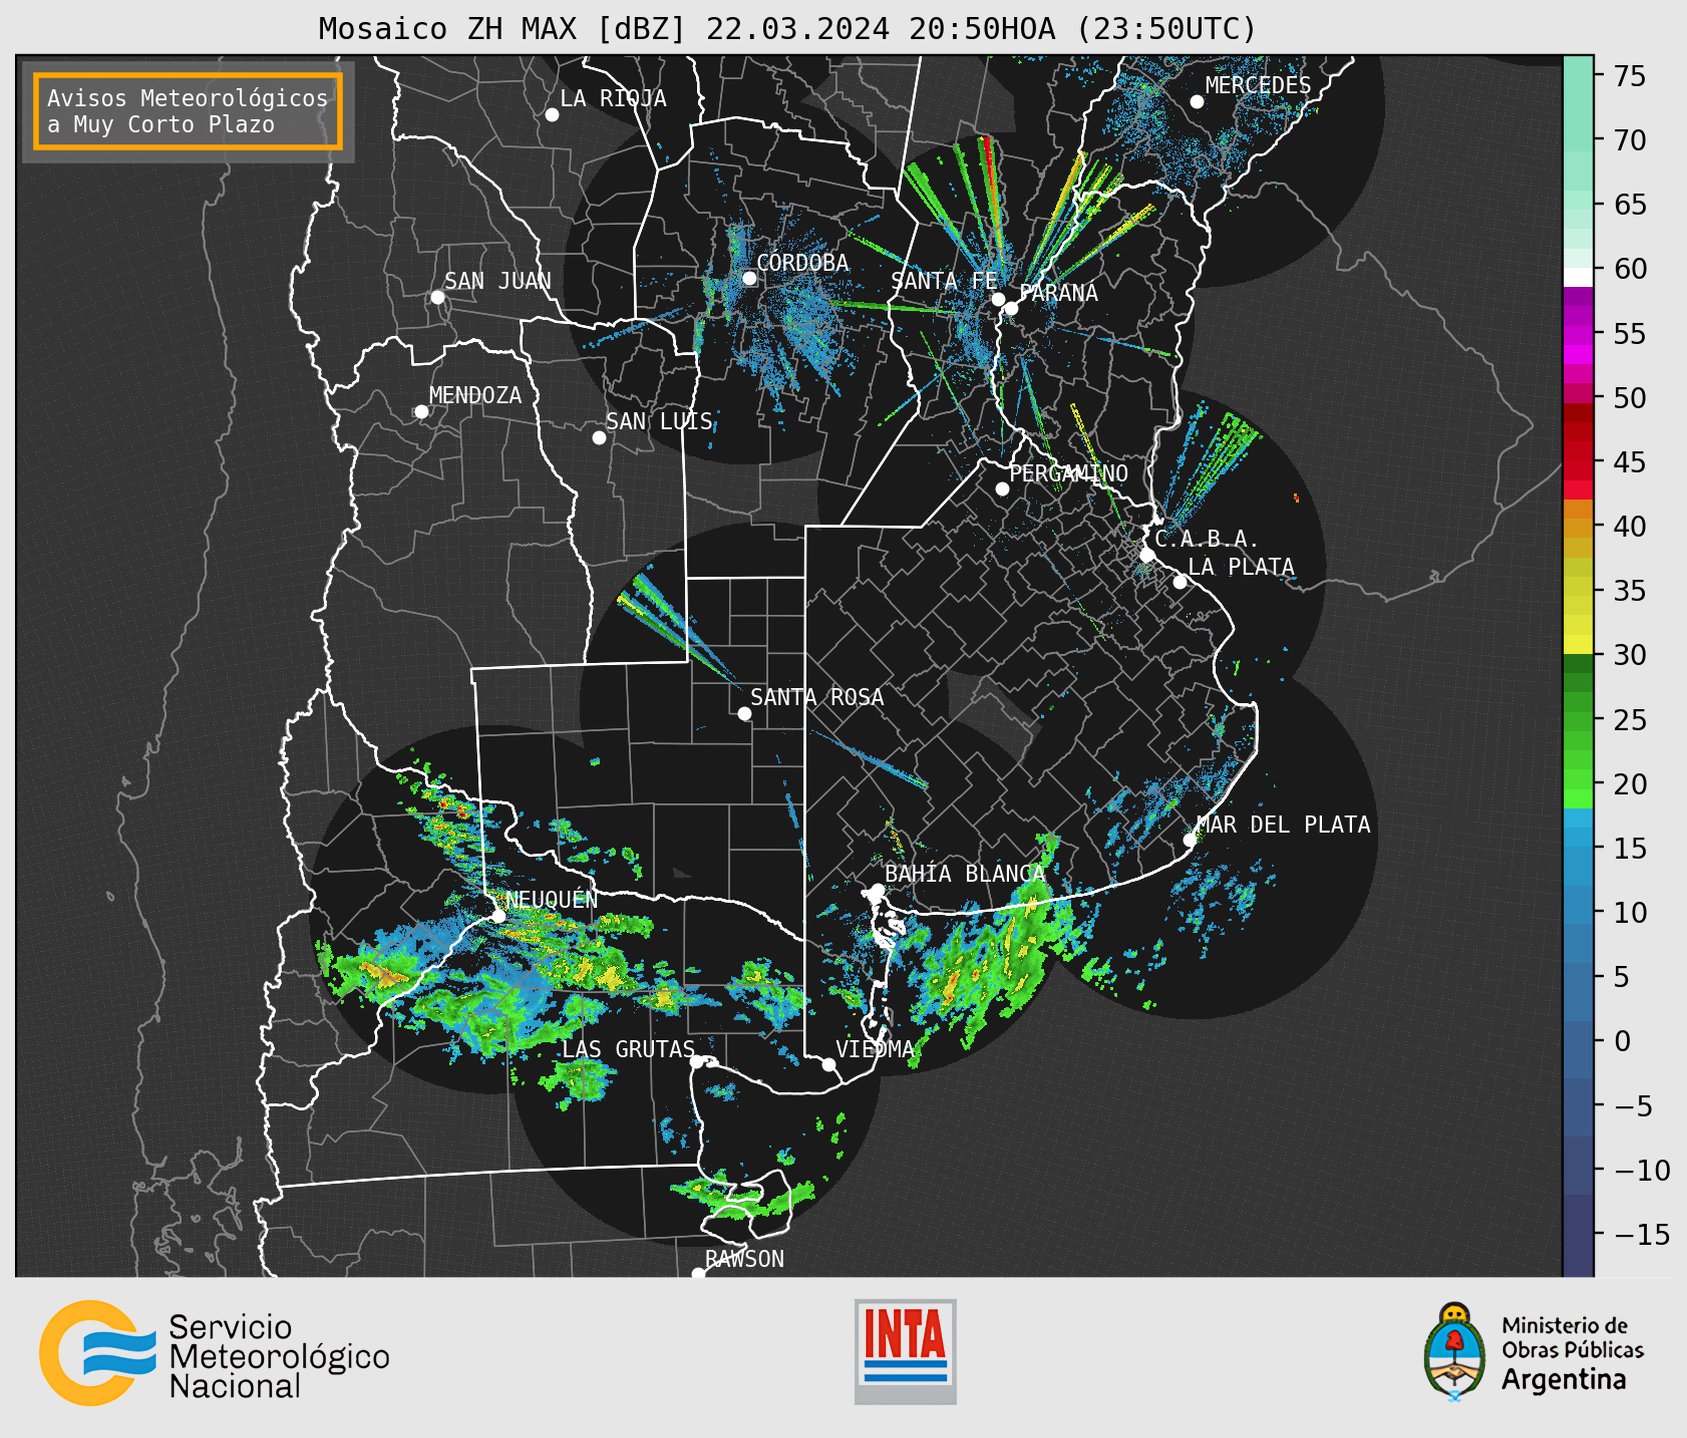1687x1438 pixels.
Task: Click the LAS GRUTAS label text
Action: [x=628, y=1049]
